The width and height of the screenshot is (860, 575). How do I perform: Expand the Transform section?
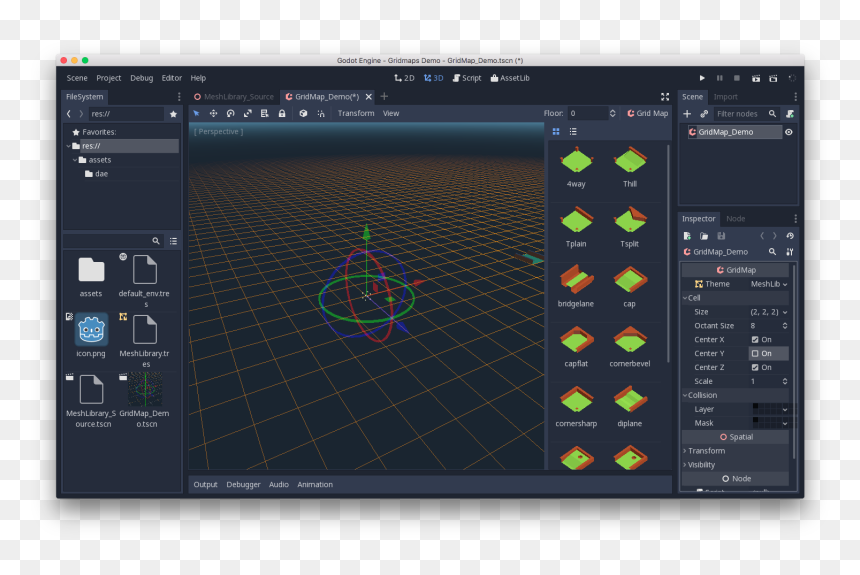735,450
